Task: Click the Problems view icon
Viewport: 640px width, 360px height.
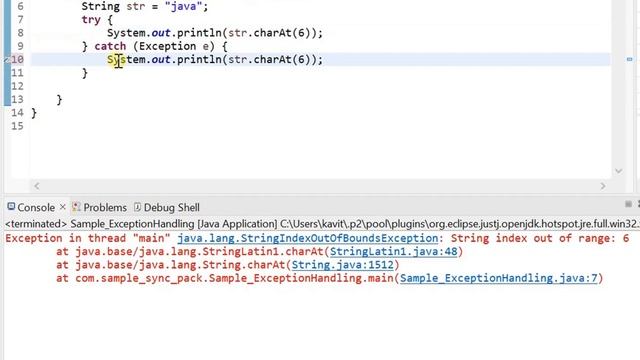Action: [76, 207]
